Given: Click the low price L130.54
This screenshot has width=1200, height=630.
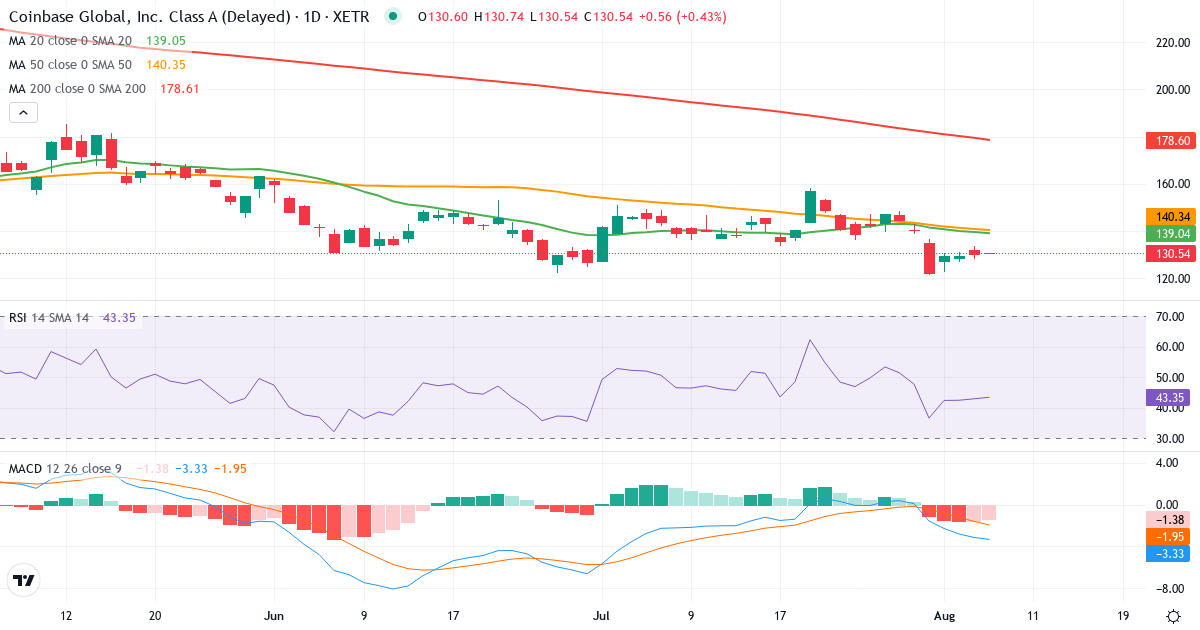Looking at the screenshot, I should tap(554, 17).
